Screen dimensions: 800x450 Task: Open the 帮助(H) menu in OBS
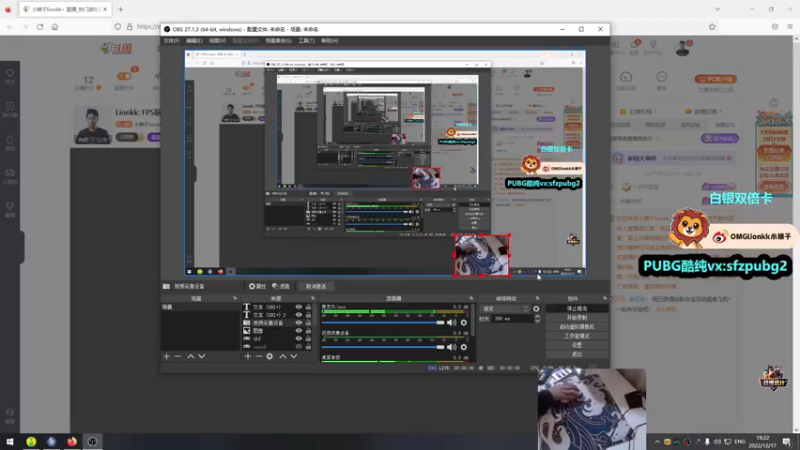[x=330, y=41]
